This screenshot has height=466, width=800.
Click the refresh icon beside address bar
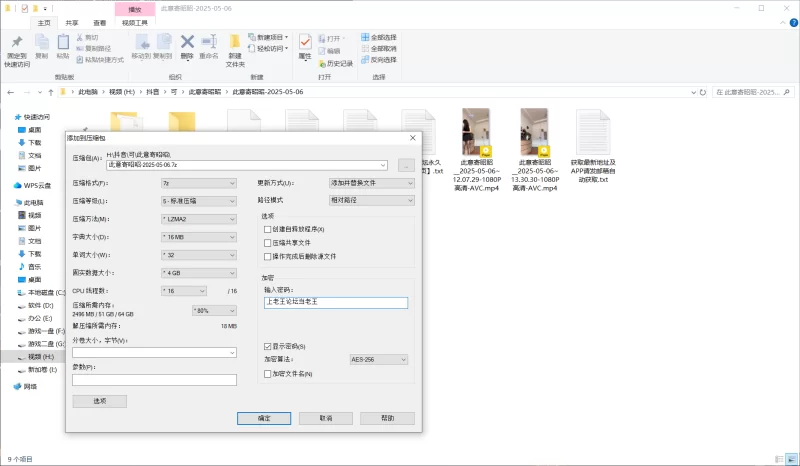[703, 92]
